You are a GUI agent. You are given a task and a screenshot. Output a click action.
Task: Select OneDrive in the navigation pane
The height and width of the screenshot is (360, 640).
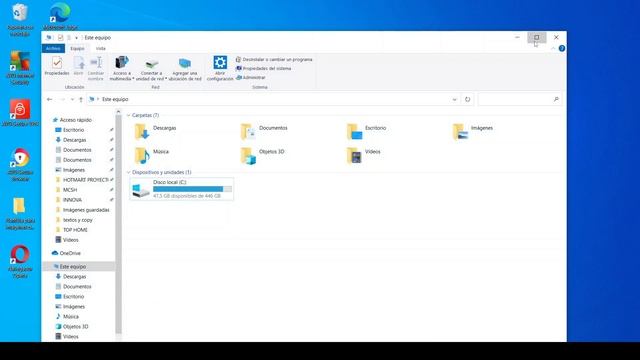click(70, 253)
